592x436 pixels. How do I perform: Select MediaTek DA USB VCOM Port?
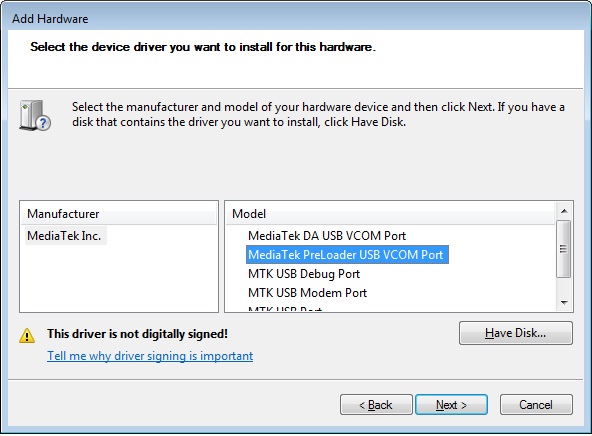pos(327,236)
